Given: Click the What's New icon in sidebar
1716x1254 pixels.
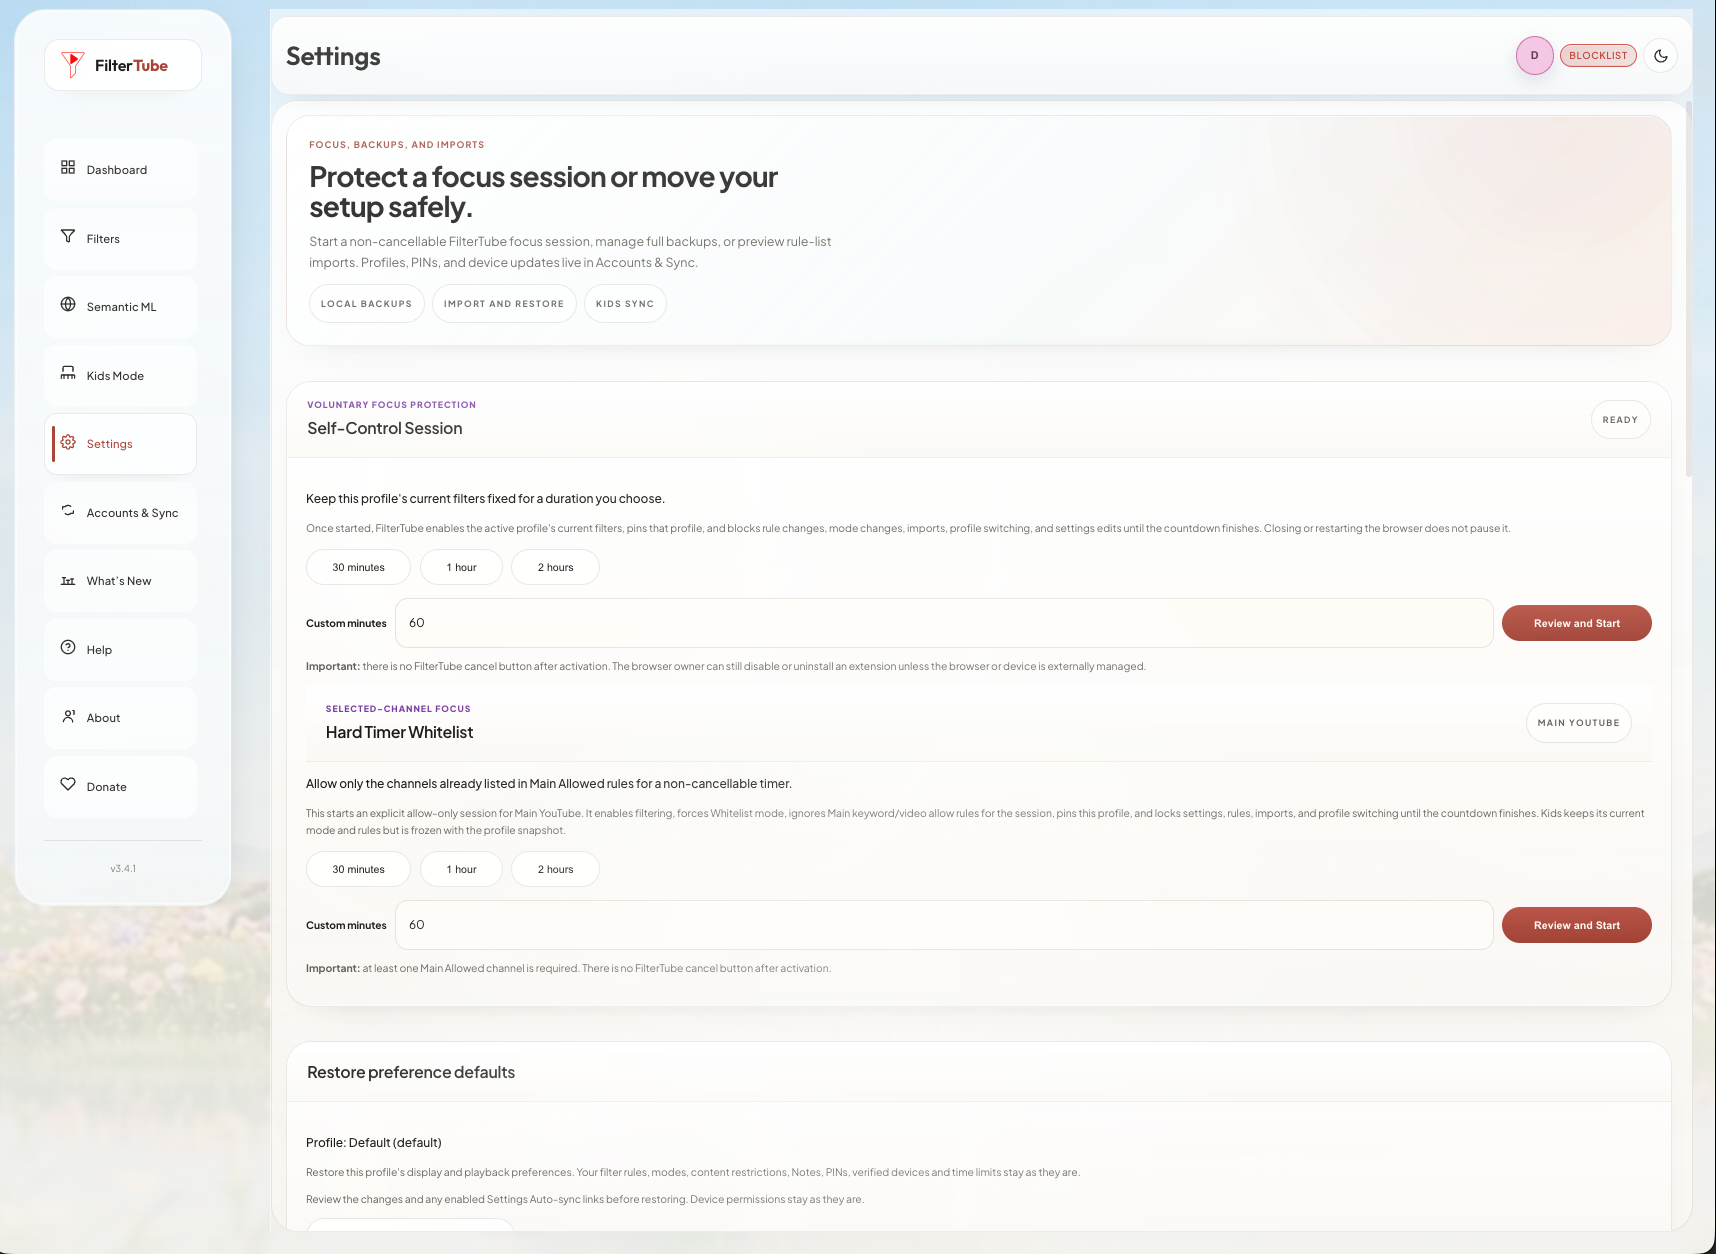Looking at the screenshot, I should [68, 580].
